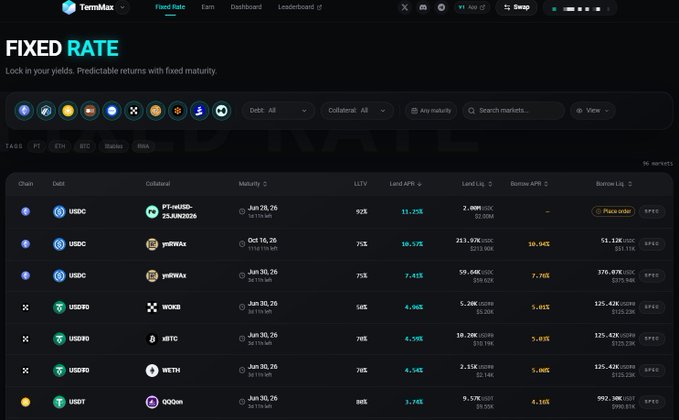Click the USDT token icon
Screen dimensions: 679x420
pyautogui.click(x=59, y=402)
